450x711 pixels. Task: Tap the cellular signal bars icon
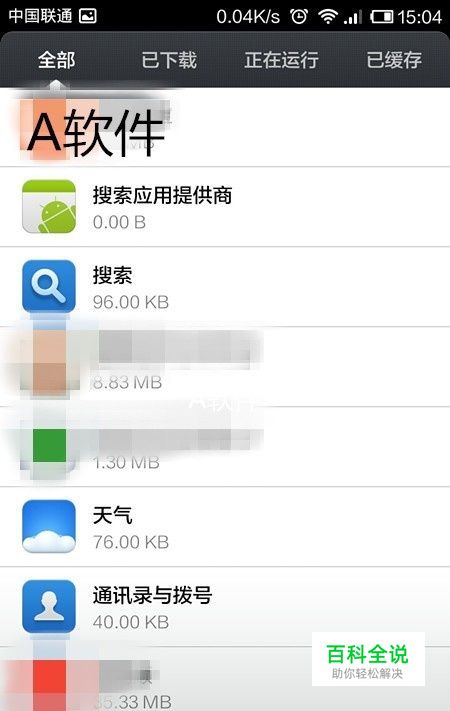(353, 17)
